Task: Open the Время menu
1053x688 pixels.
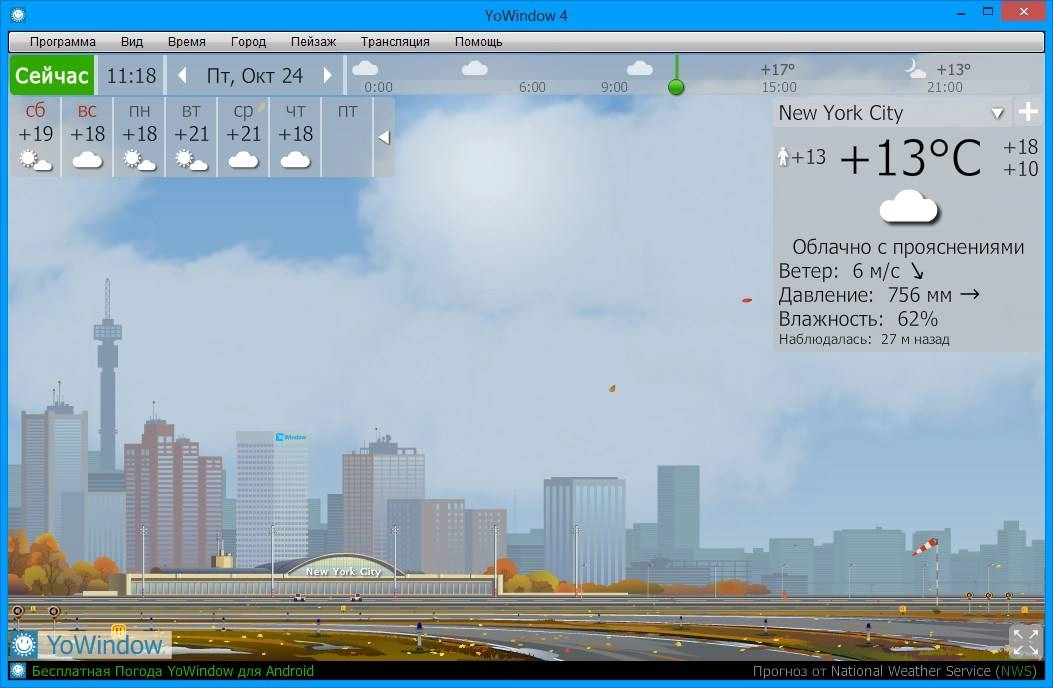Action: [187, 42]
